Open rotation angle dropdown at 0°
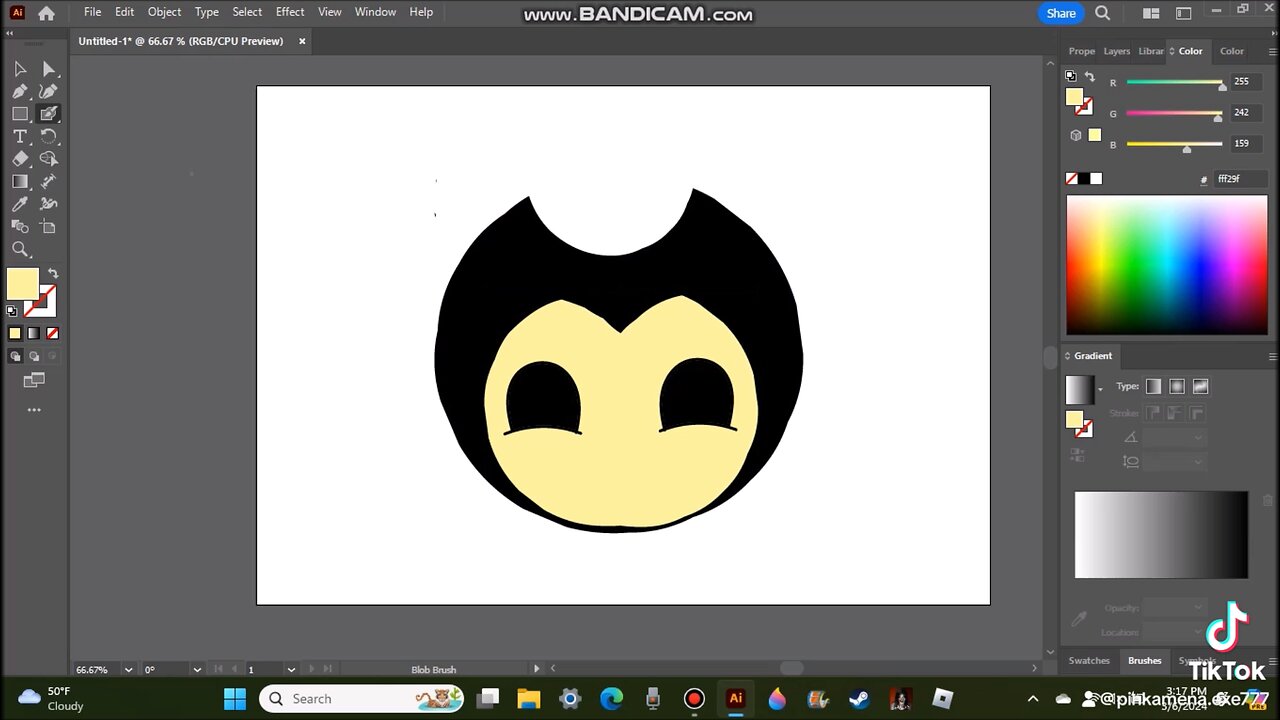The image size is (1280, 720). pyautogui.click(x=197, y=669)
